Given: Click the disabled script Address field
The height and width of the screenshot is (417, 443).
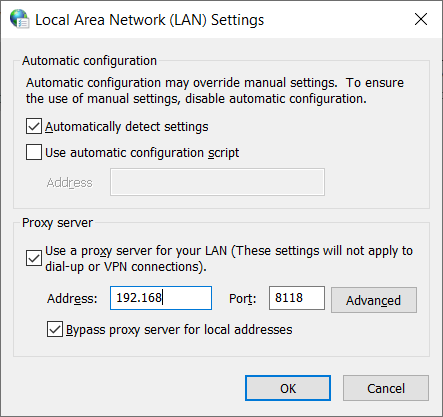Looking at the screenshot, I should click(217, 182).
